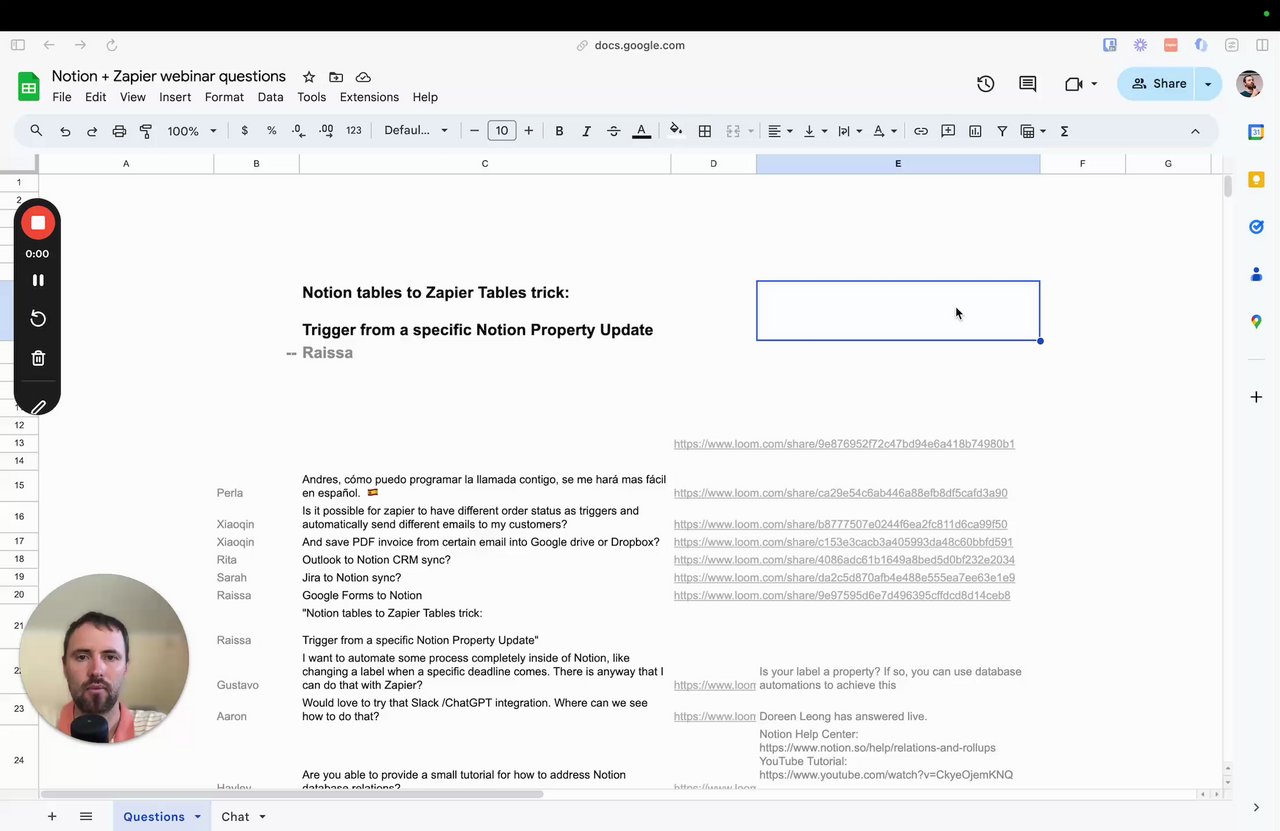Image resolution: width=1280 pixels, height=831 pixels.
Task: Open more number formats 123 menu
Action: pos(353,131)
